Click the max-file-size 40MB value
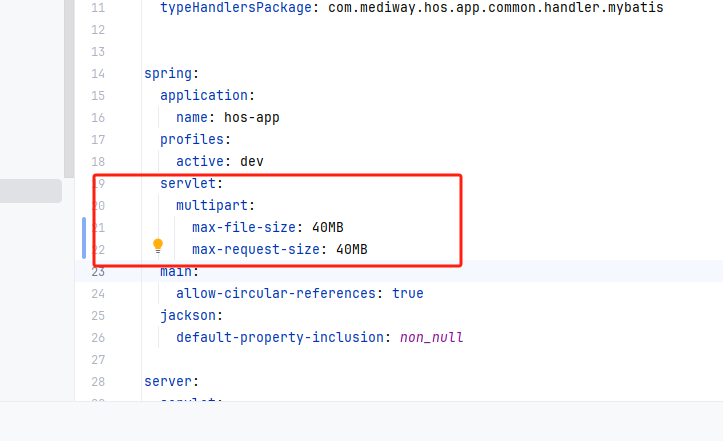723x441 pixels. tap(327, 227)
